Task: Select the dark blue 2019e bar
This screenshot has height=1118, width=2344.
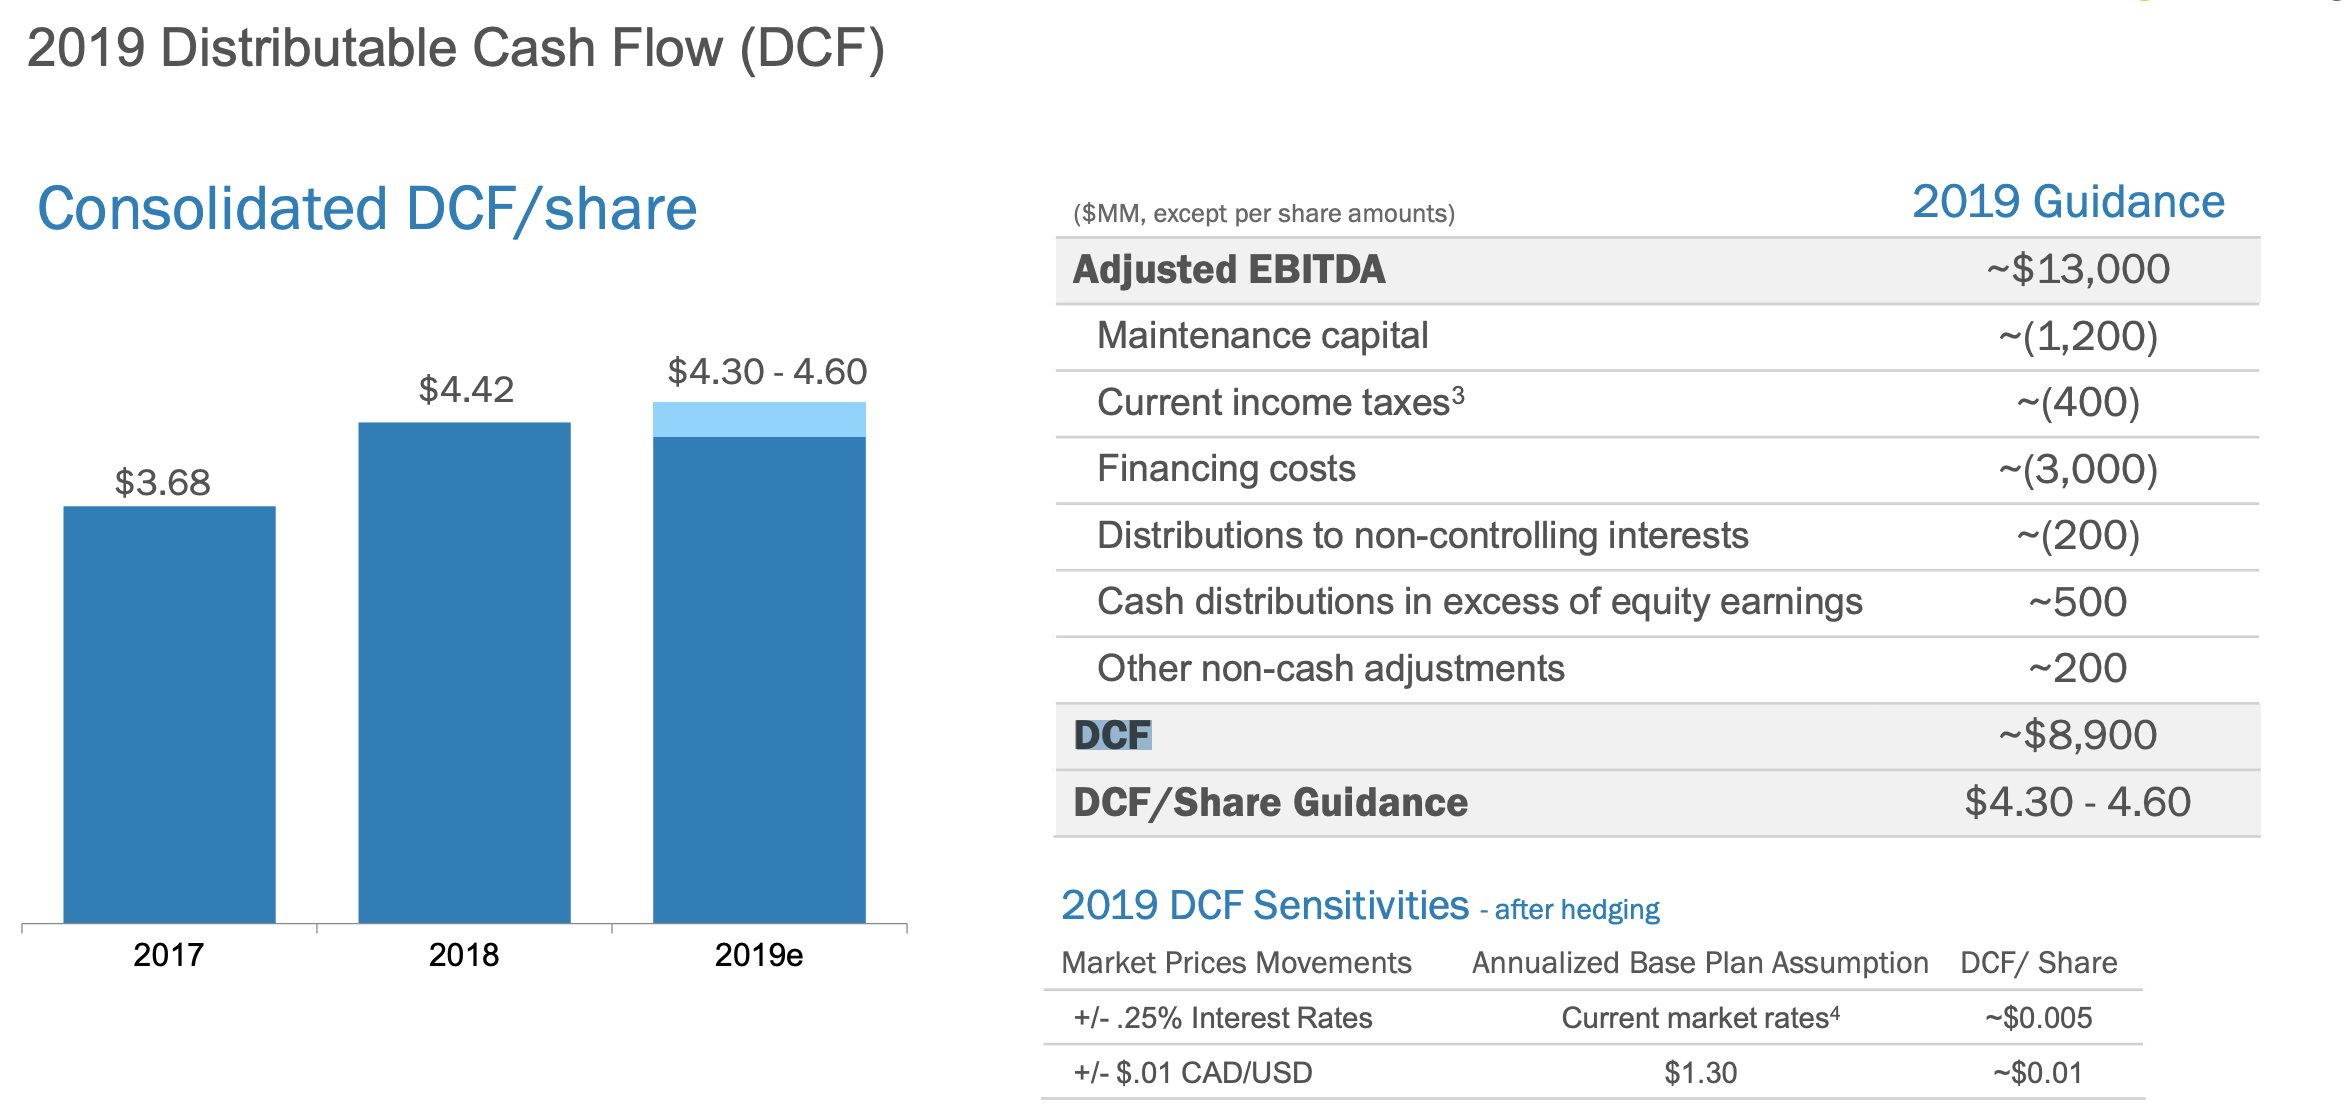Action: pos(759,680)
